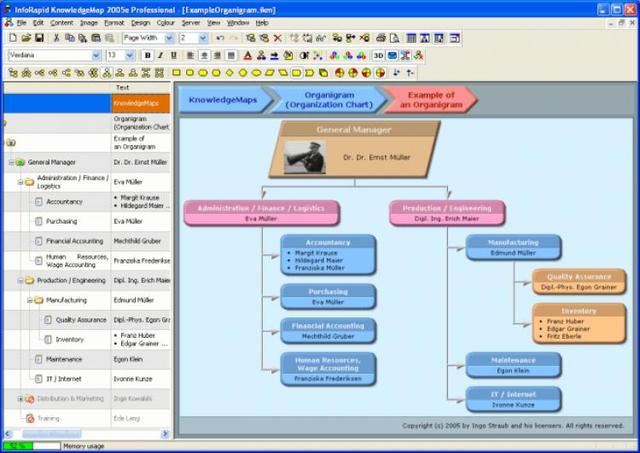The height and width of the screenshot is (453, 640).
Task: Toggle italic formatting
Action: click(160, 56)
